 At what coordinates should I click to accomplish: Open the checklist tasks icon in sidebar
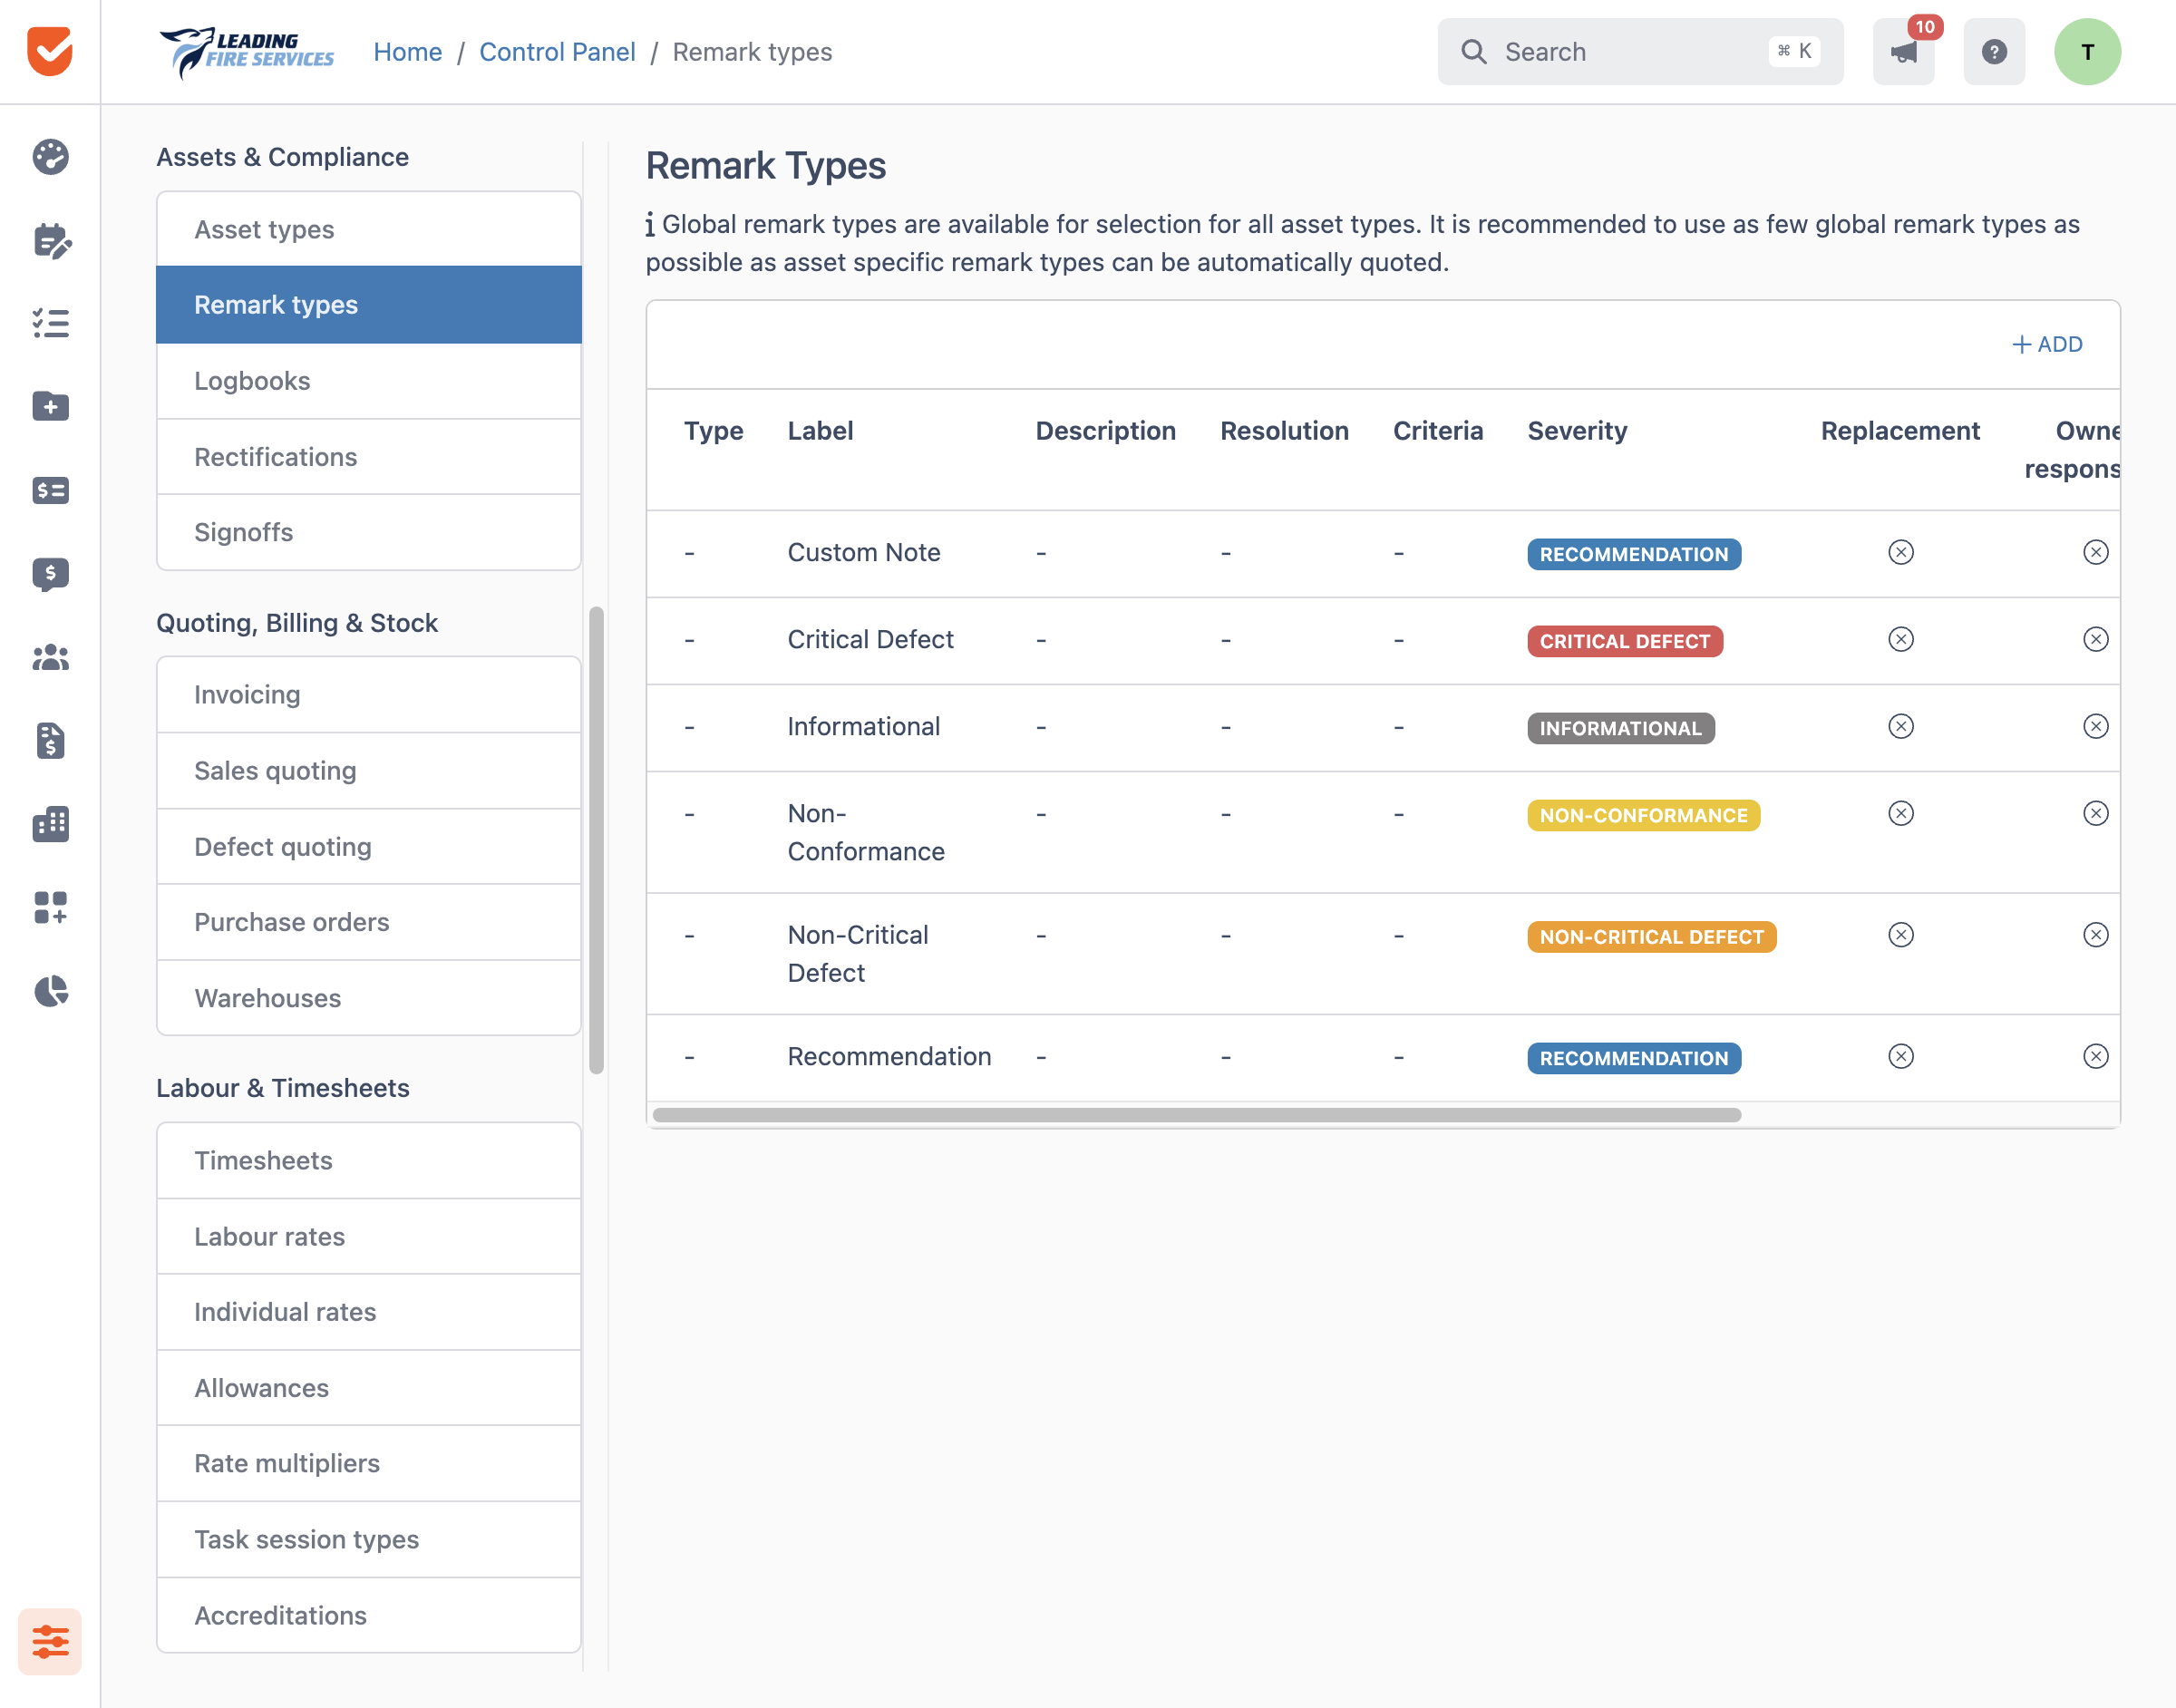(50, 323)
